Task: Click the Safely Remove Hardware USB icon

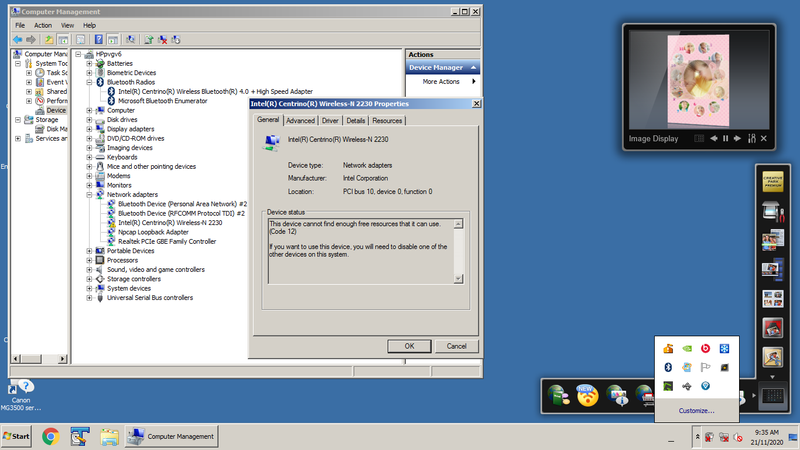Action: pyautogui.click(x=686, y=386)
